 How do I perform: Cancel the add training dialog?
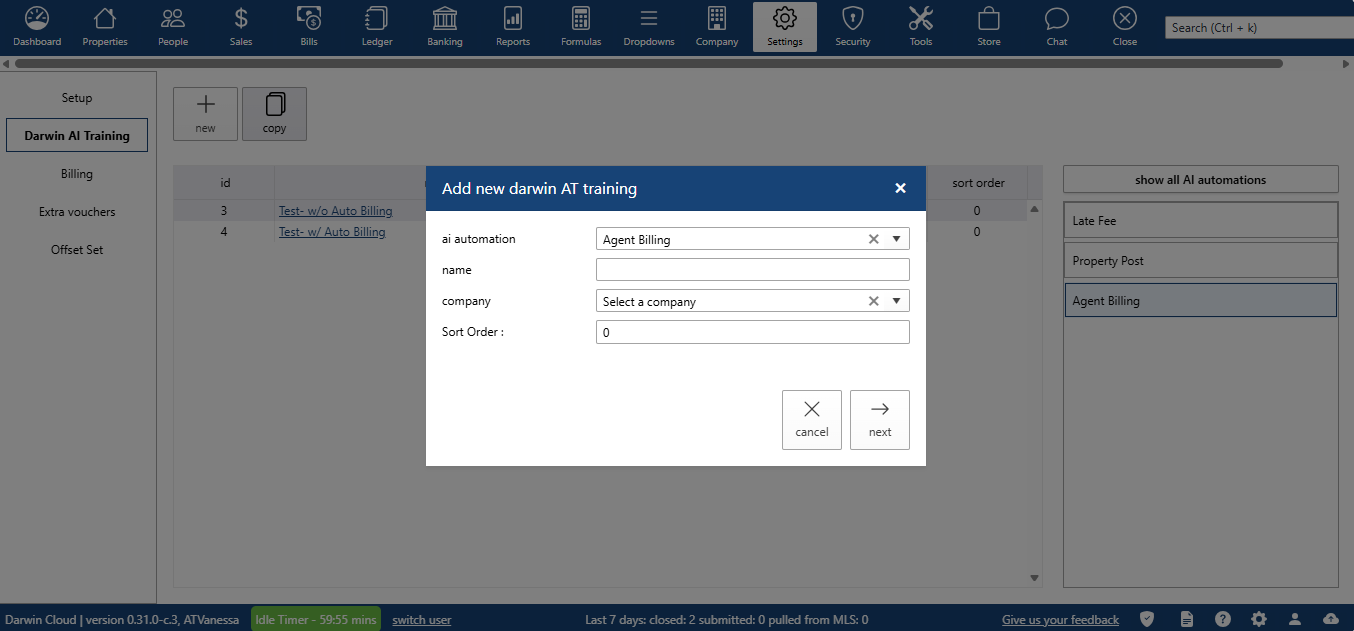812,420
